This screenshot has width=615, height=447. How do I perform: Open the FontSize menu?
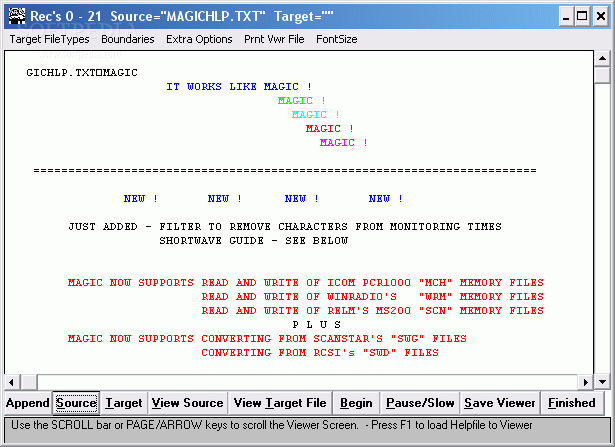click(x=337, y=39)
